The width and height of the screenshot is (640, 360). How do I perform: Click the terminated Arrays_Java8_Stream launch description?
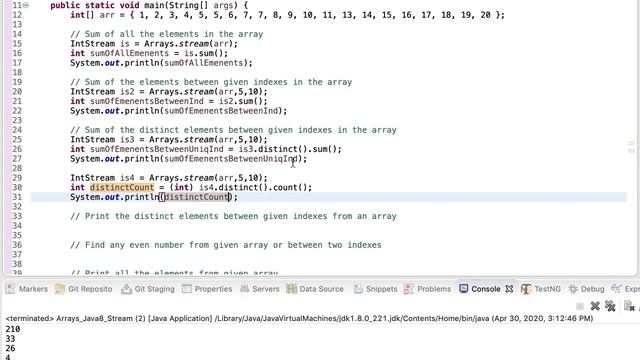tap(299, 318)
